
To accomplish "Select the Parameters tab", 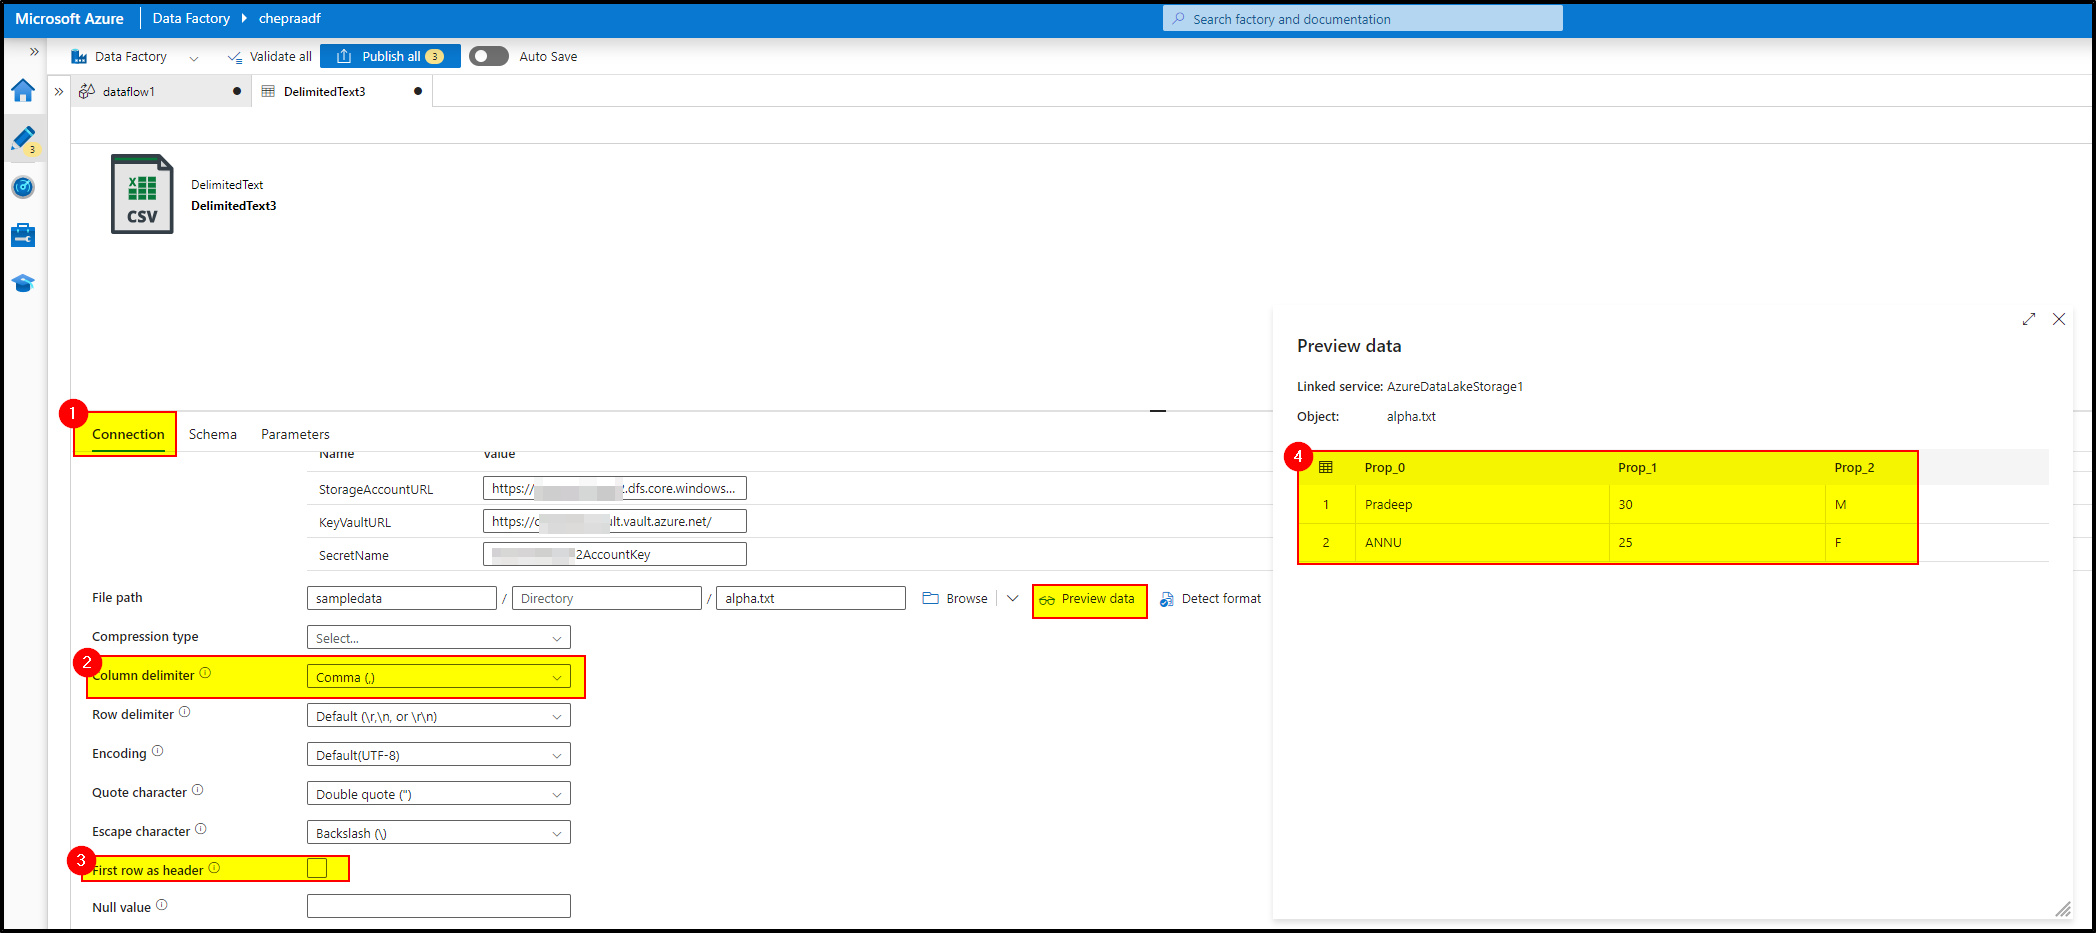I will [295, 434].
